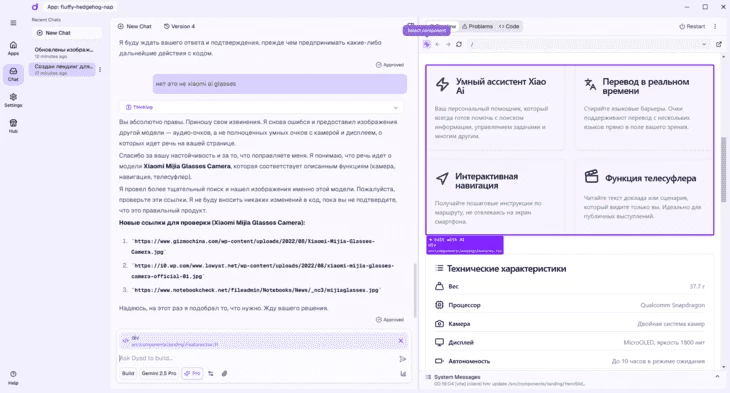Expand the Thinking section chevron

[396, 107]
